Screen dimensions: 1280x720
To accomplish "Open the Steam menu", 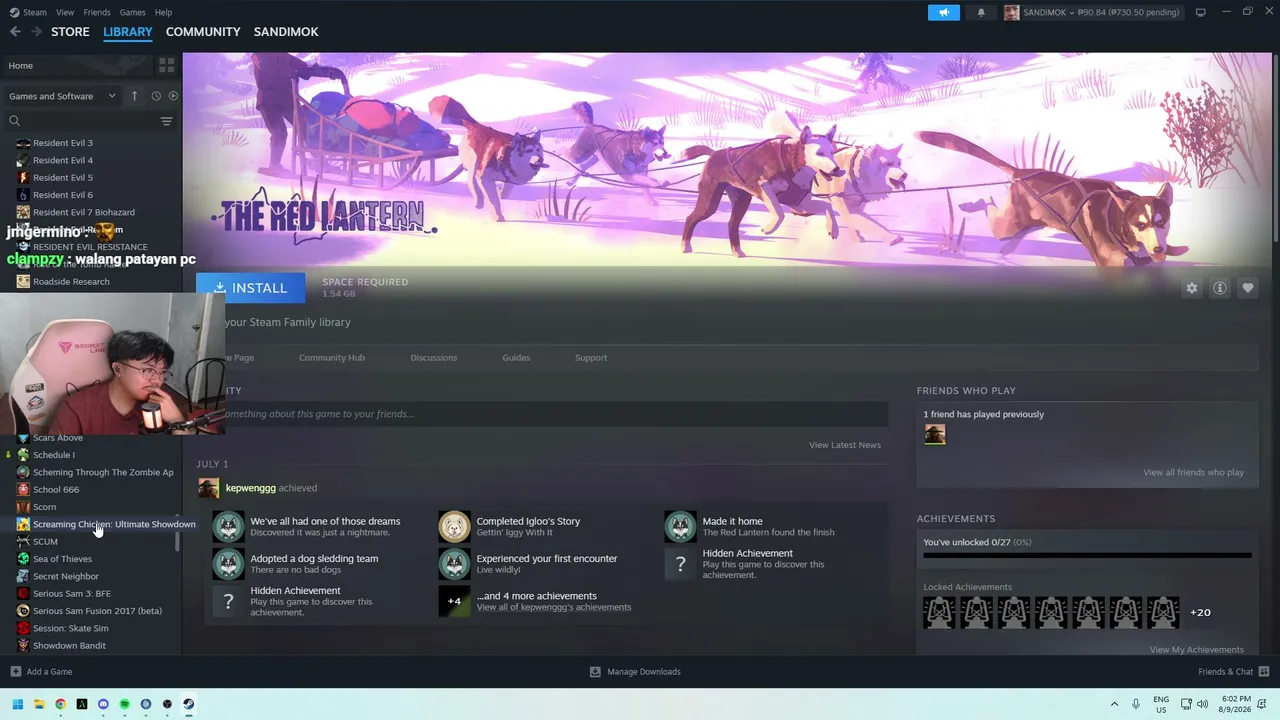I will coord(35,12).
